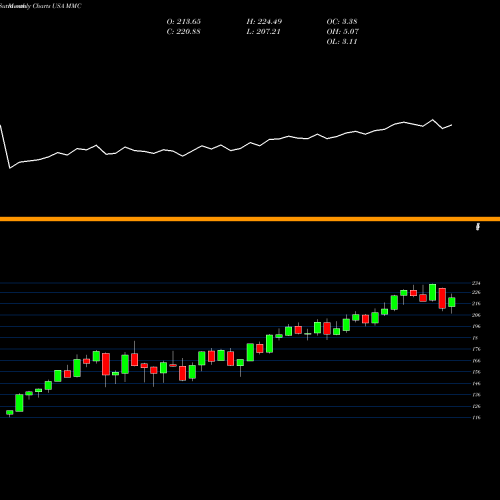Click the 216 price axis label
This screenshot has width=500, height=500.
point(476,304)
